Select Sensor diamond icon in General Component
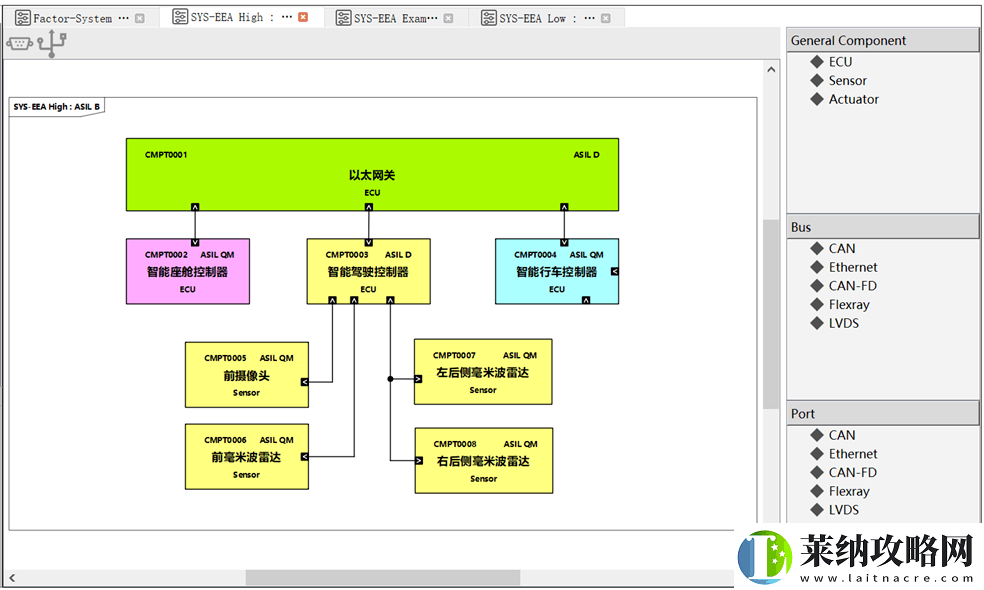Screen dimensions: 984x590 coord(816,80)
